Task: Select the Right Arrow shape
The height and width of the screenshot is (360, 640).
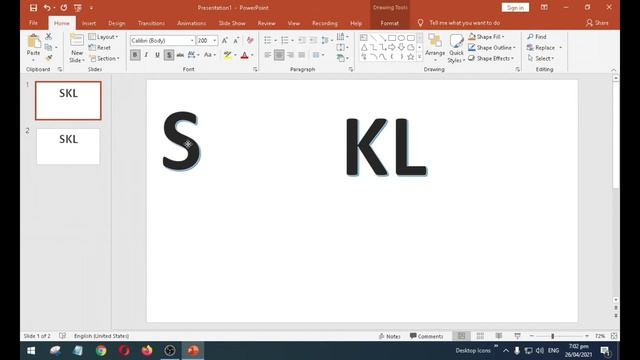Action: 392,47
